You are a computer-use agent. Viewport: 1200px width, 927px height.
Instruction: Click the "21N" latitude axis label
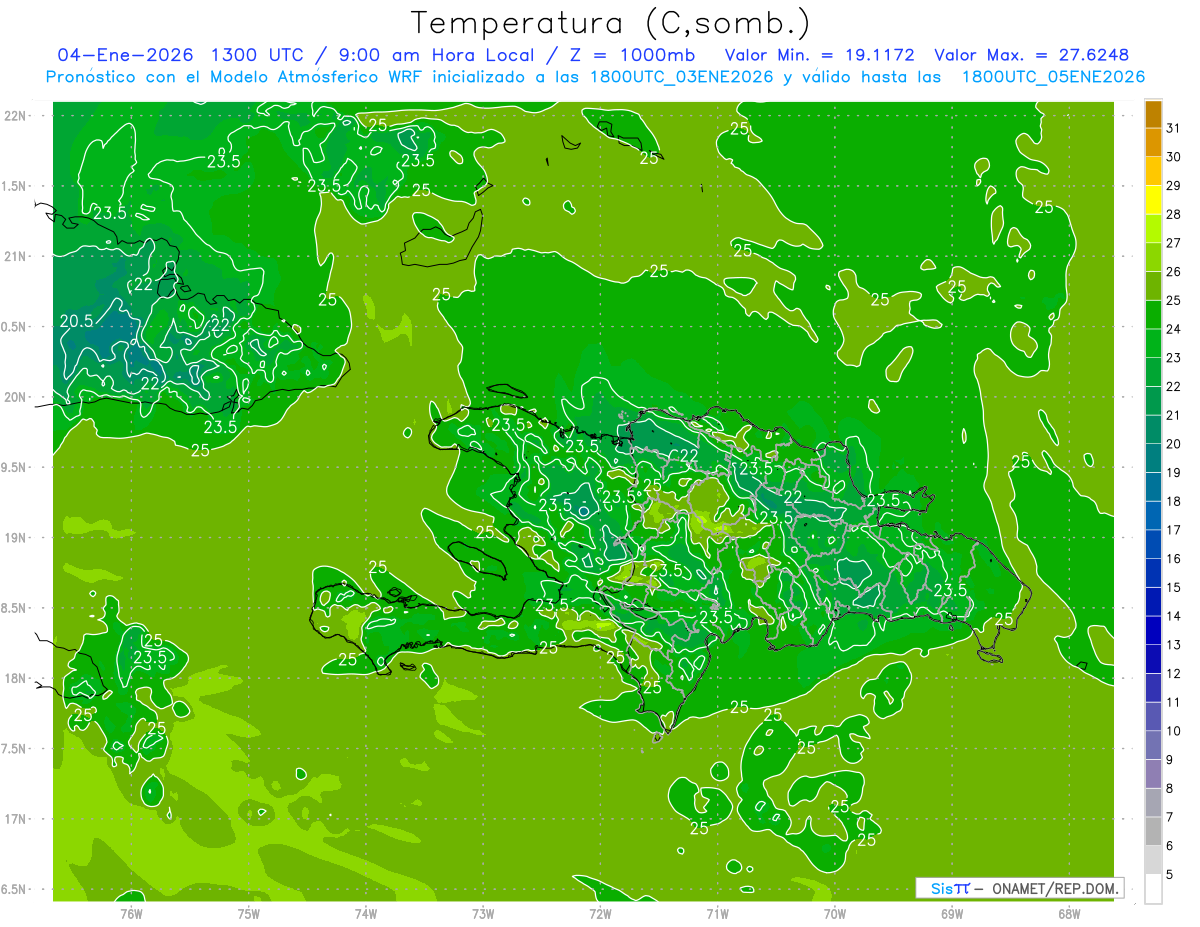(15, 257)
